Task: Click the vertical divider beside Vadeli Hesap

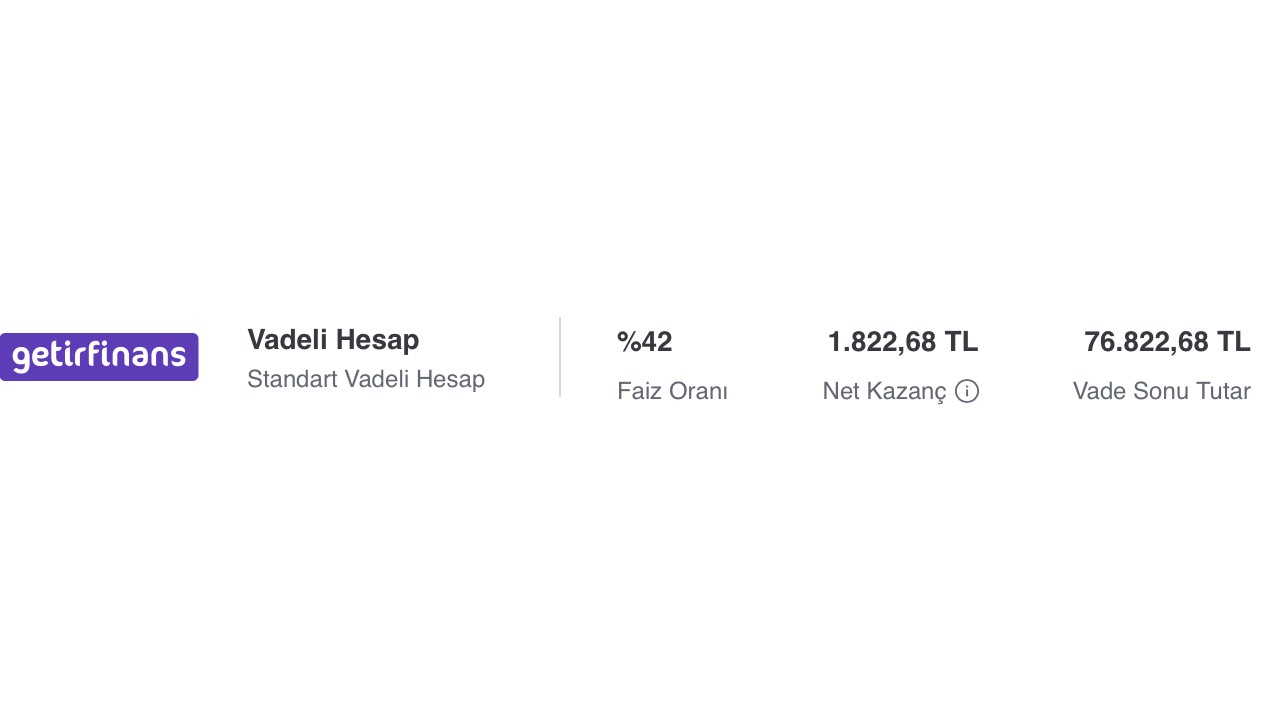Action: (560, 357)
